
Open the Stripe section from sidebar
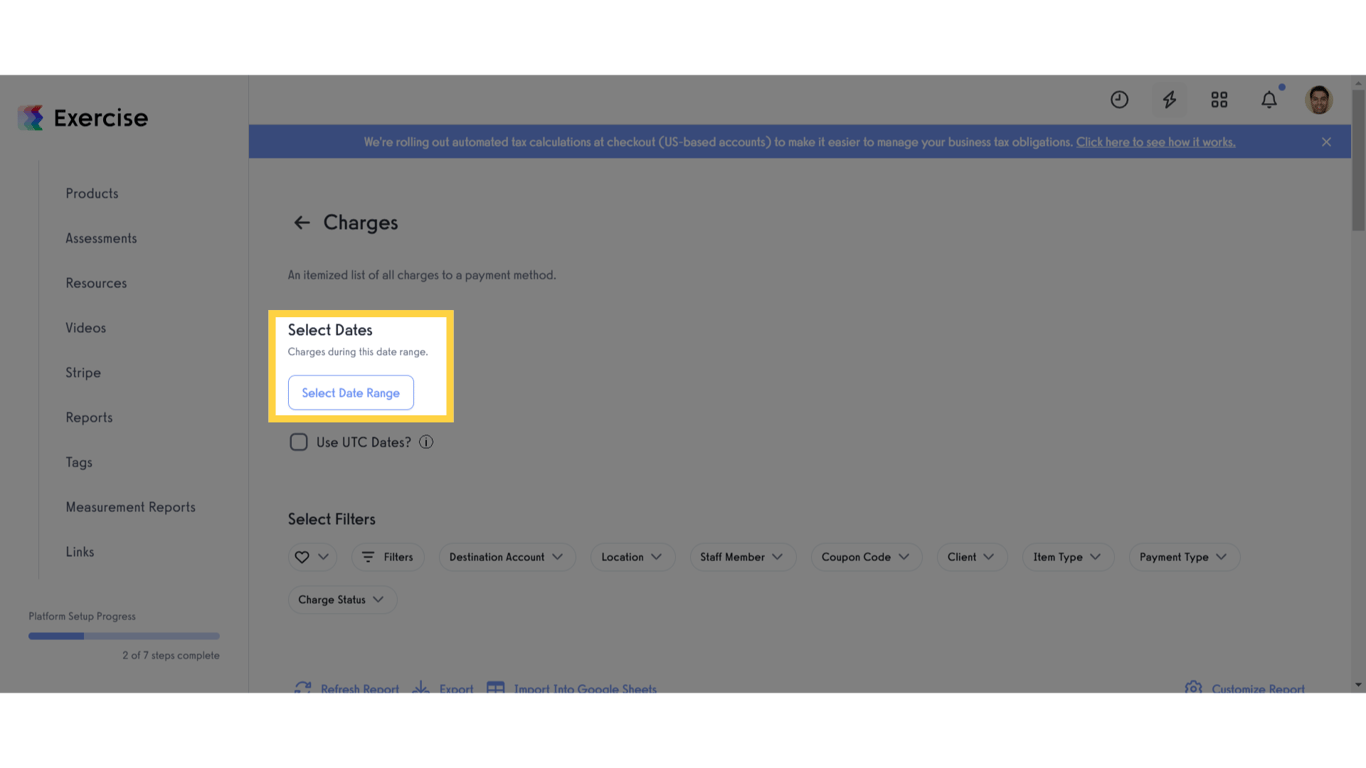tap(82, 372)
